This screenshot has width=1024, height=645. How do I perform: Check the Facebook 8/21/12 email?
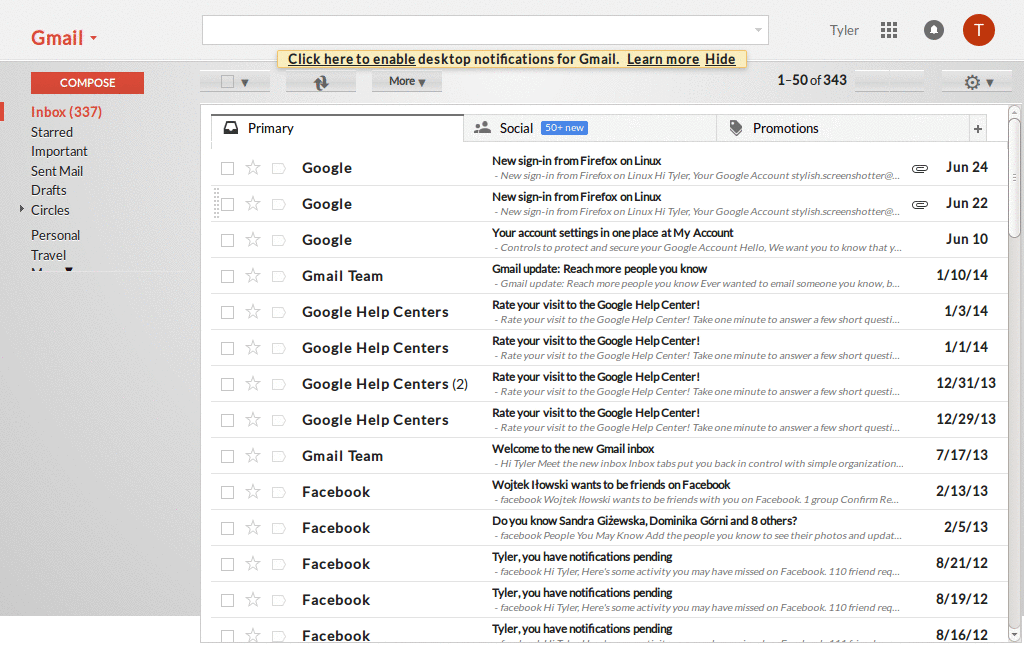227,564
